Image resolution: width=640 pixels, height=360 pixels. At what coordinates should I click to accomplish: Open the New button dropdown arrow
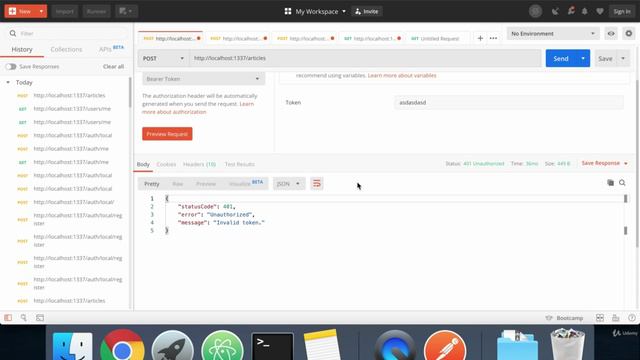tap(41, 11)
